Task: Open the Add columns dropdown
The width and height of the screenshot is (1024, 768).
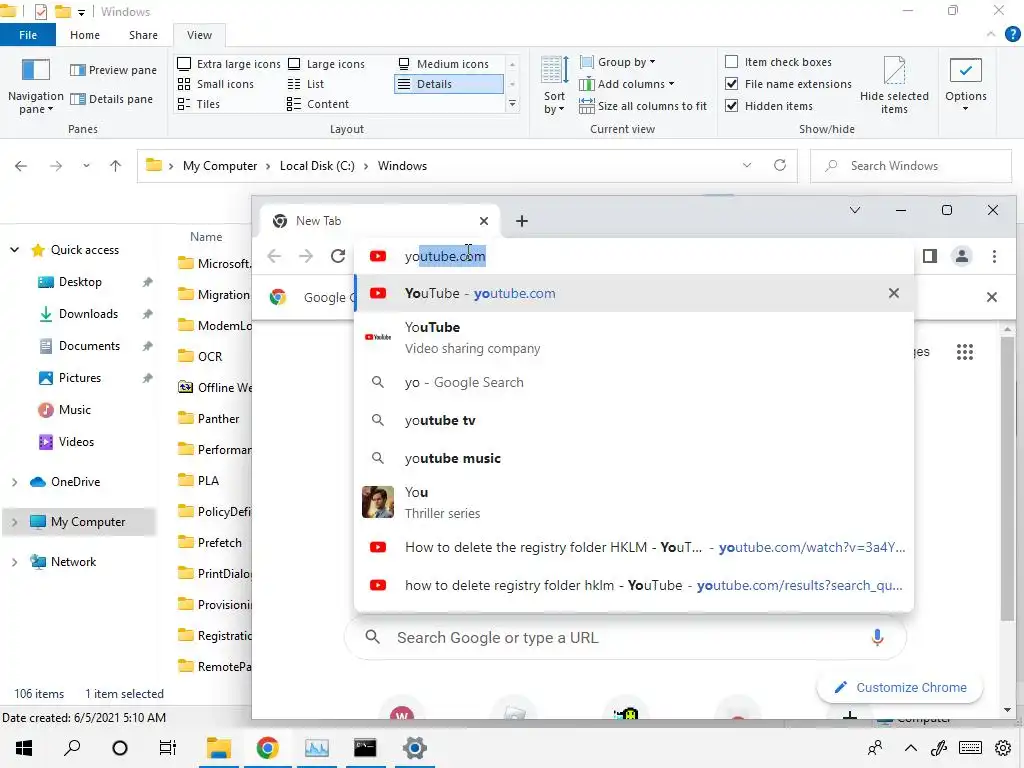Action: click(x=627, y=84)
